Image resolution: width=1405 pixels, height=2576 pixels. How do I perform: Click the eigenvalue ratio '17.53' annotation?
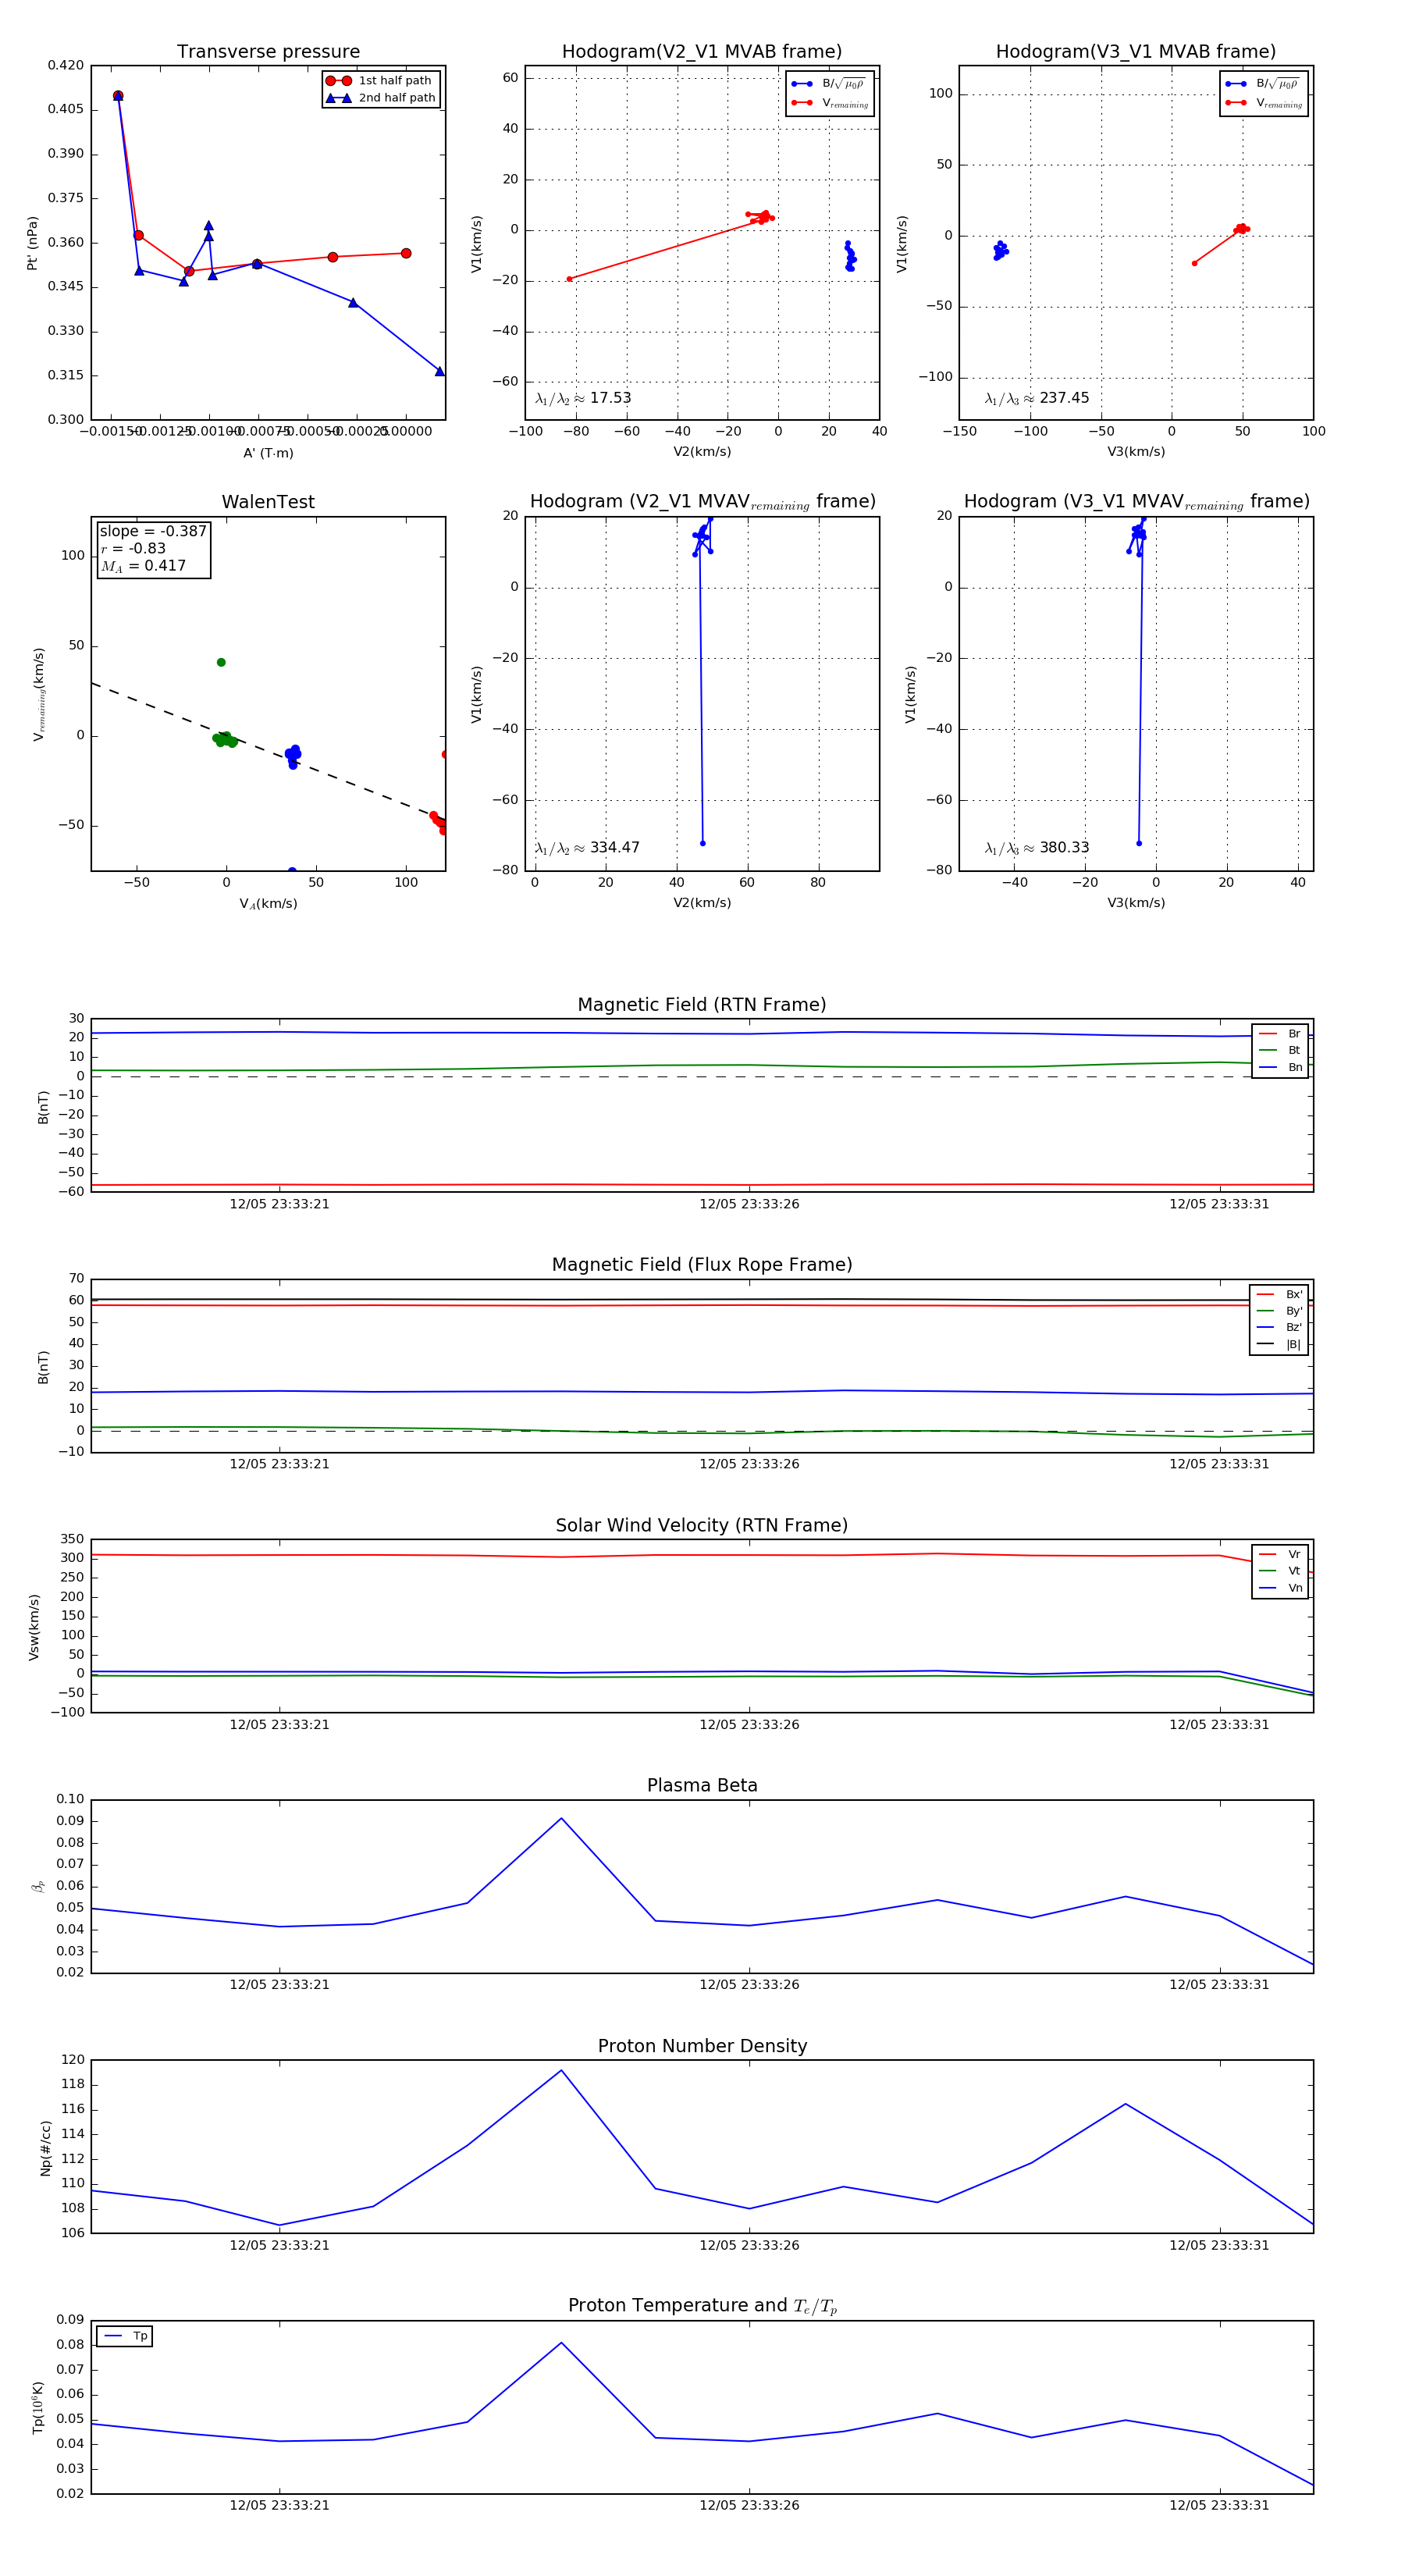click(x=583, y=398)
